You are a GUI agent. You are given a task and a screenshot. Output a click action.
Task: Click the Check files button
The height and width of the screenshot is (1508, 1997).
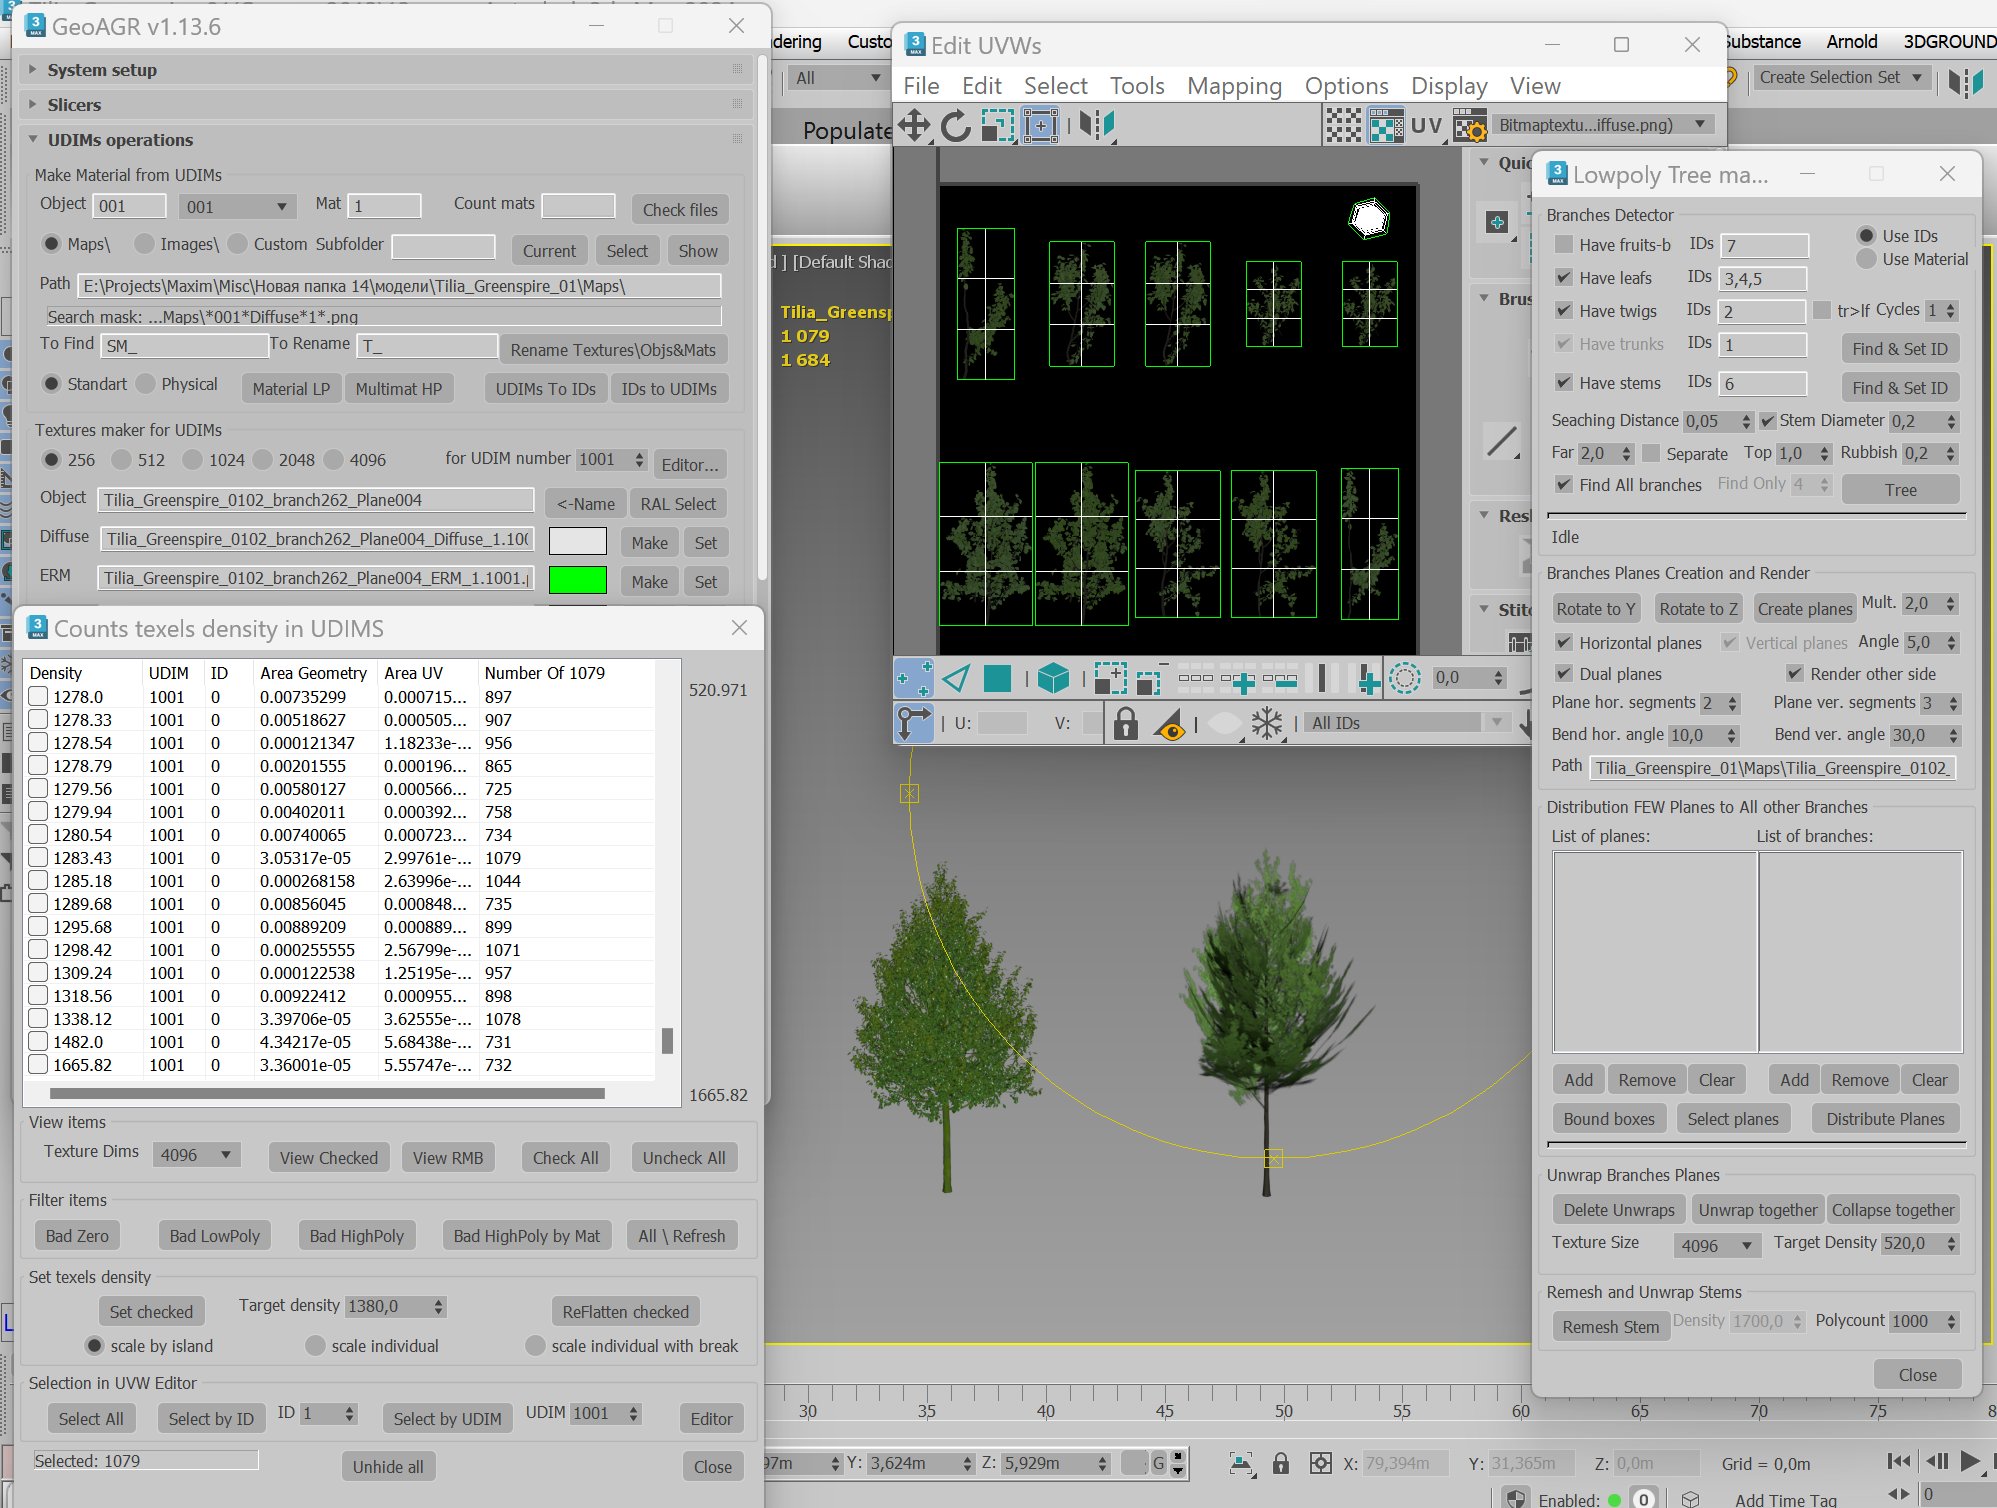680,210
